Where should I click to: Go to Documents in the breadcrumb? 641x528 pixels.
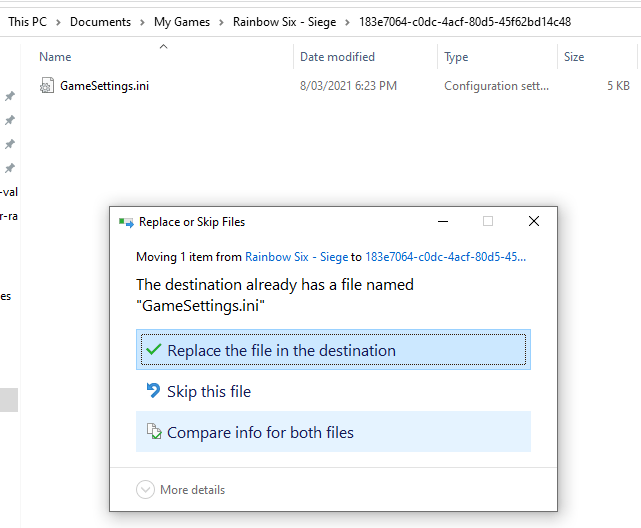pos(100,22)
